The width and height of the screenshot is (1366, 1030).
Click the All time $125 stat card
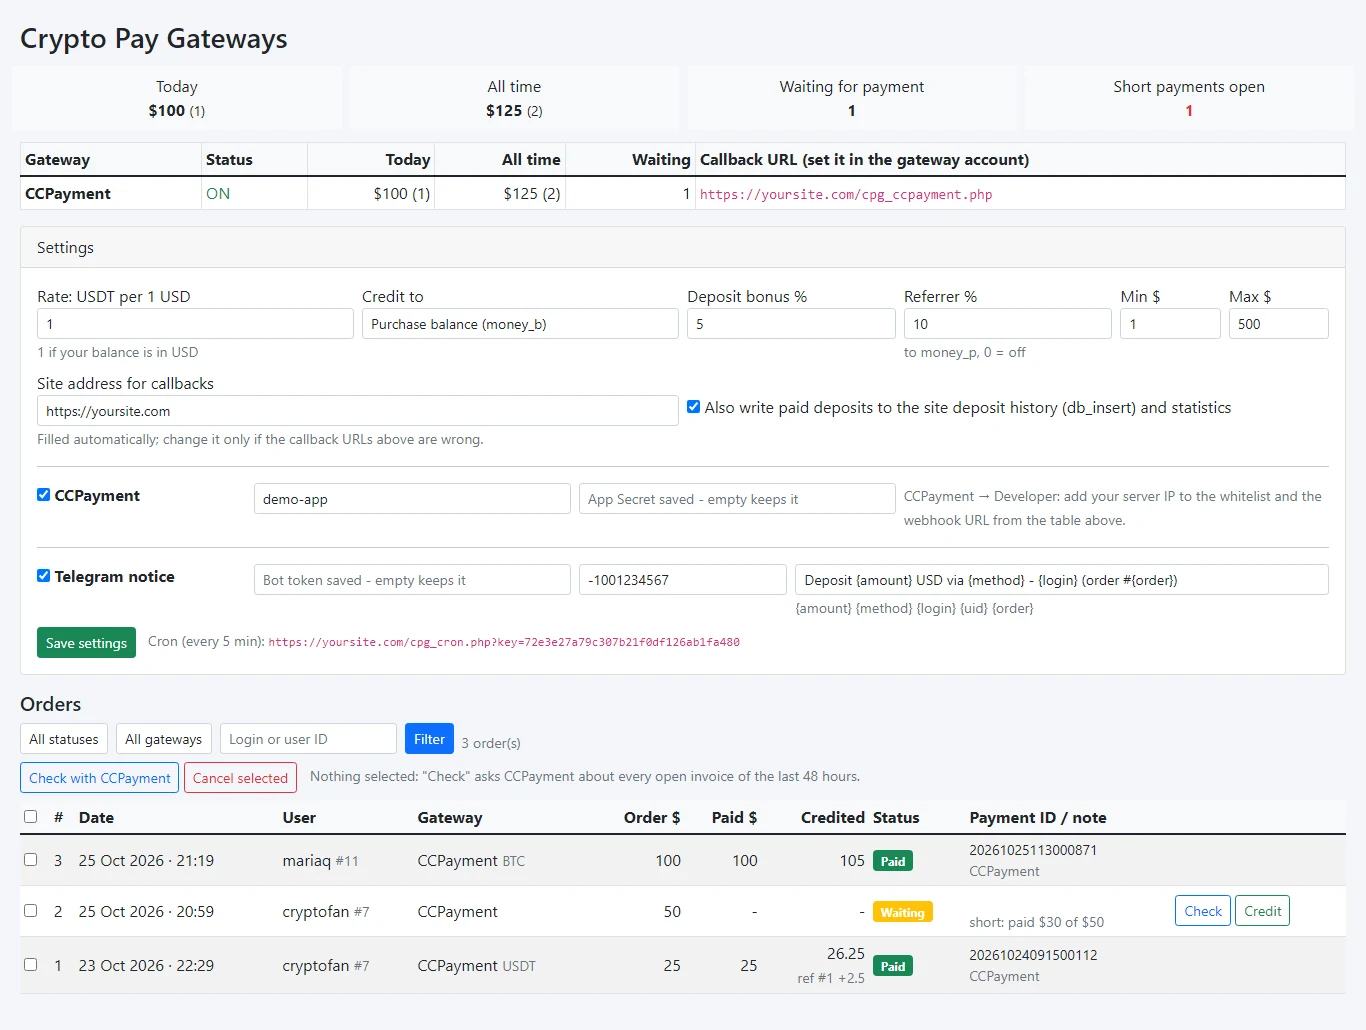tap(514, 98)
